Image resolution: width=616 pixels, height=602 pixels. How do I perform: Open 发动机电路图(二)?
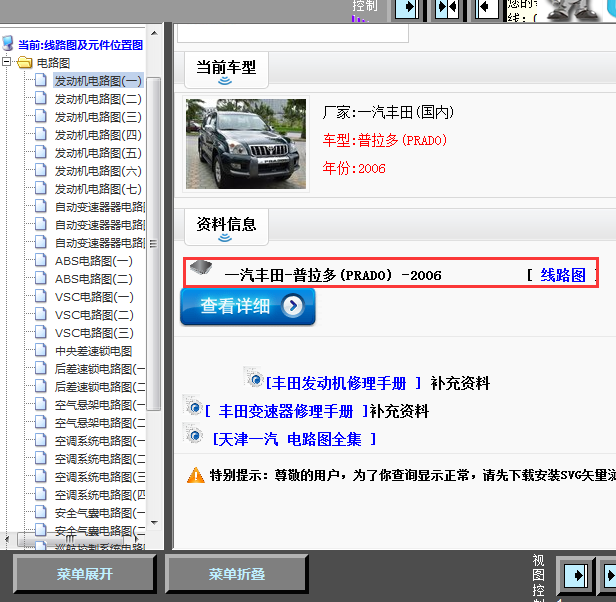click(x=98, y=99)
